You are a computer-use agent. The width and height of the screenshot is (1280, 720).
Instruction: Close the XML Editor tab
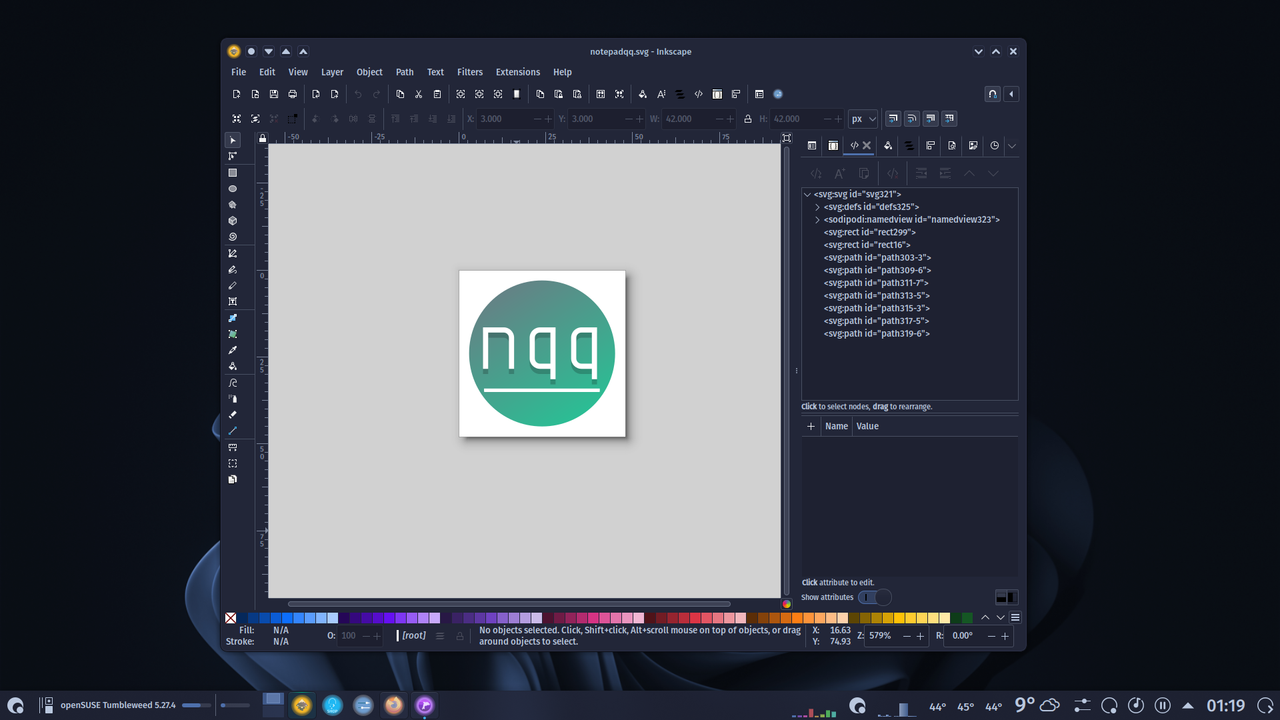(x=867, y=146)
